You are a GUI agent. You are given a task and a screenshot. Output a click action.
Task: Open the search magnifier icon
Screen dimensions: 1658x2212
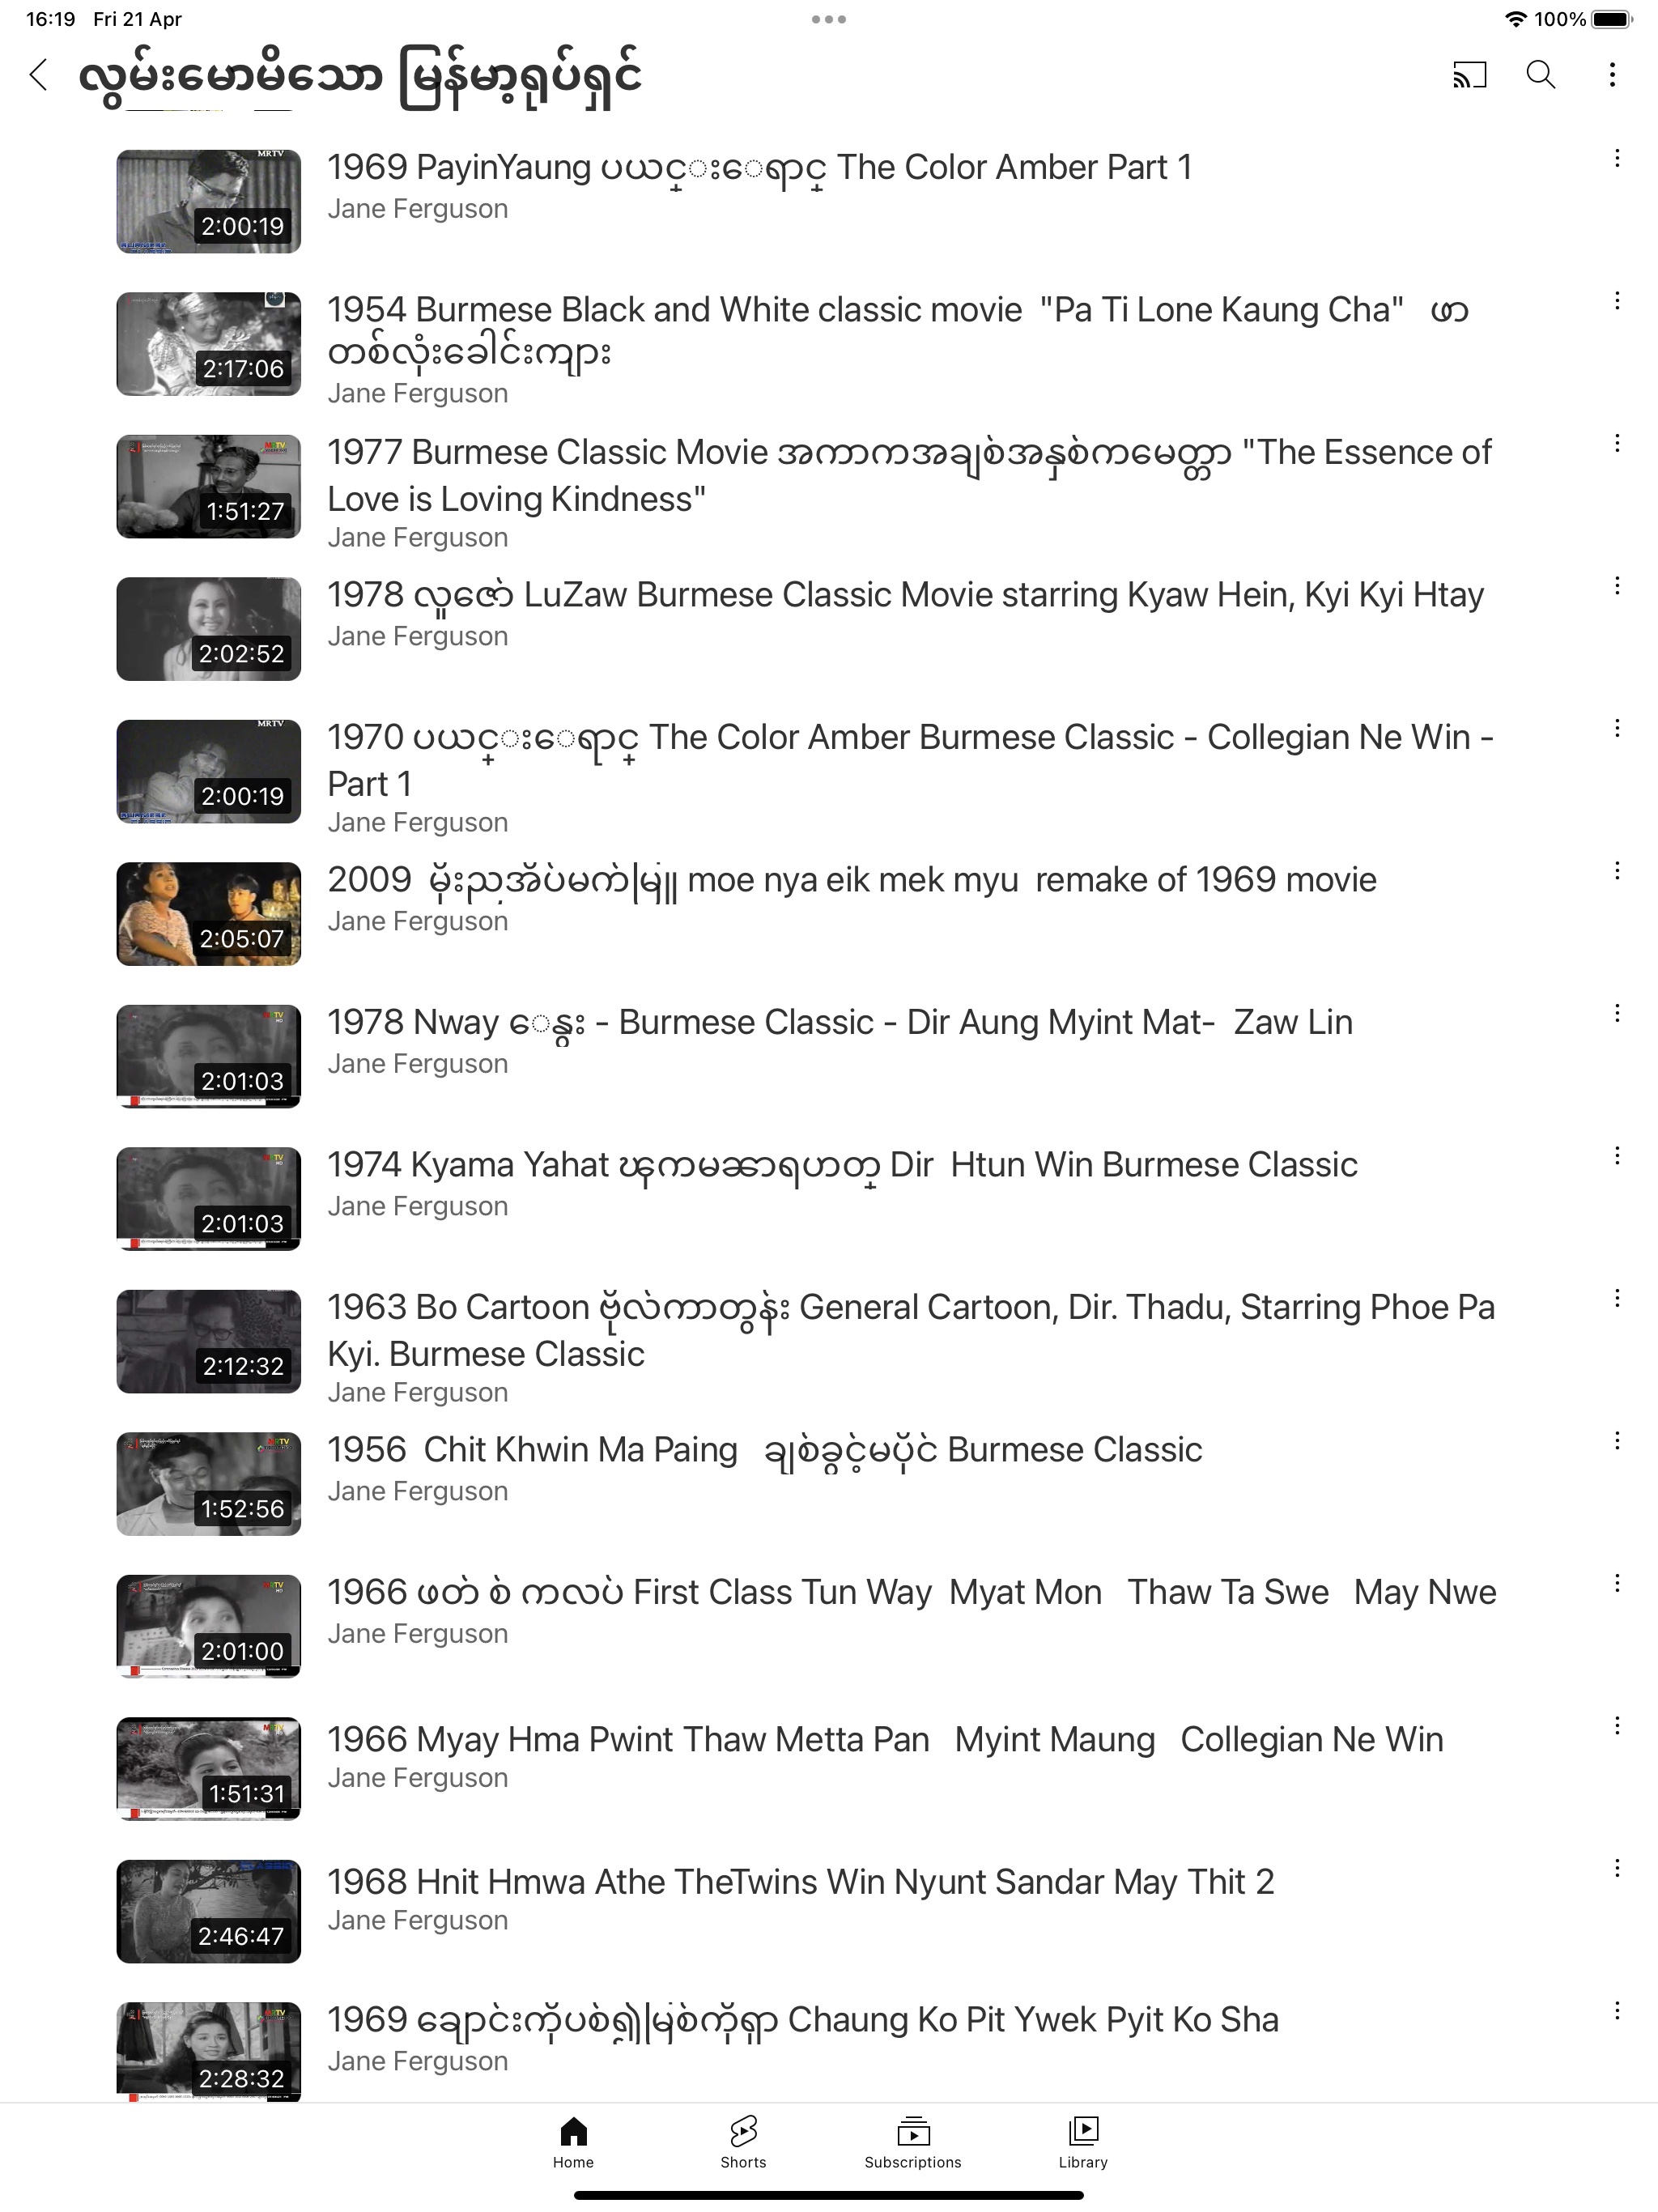[1541, 75]
